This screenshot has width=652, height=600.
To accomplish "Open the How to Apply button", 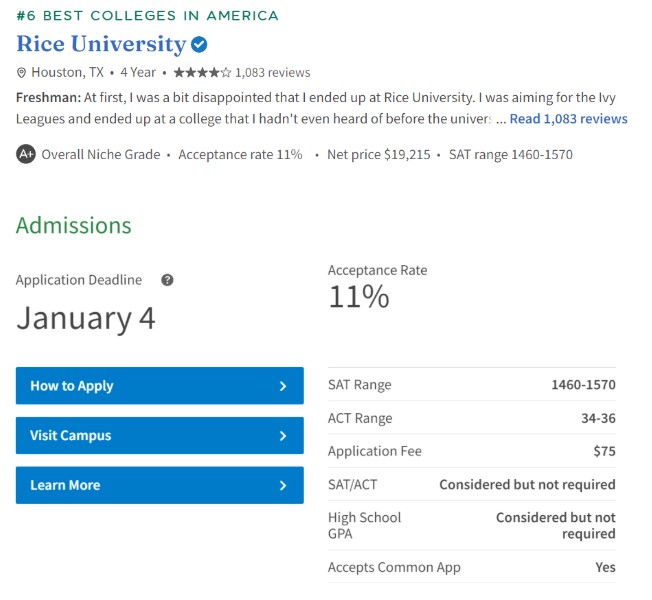I will 160,385.
